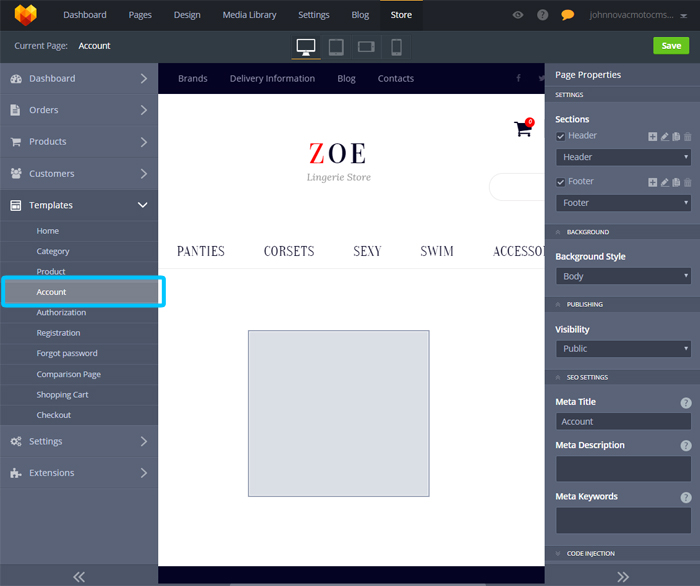This screenshot has width=700, height=586.
Task: Open the Visibility dropdown
Action: point(623,349)
